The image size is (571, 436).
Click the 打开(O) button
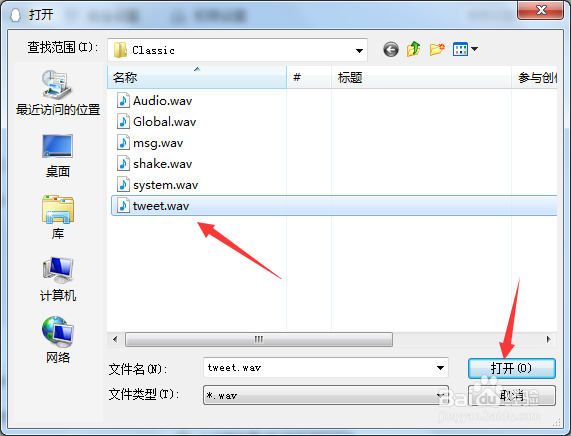point(512,368)
